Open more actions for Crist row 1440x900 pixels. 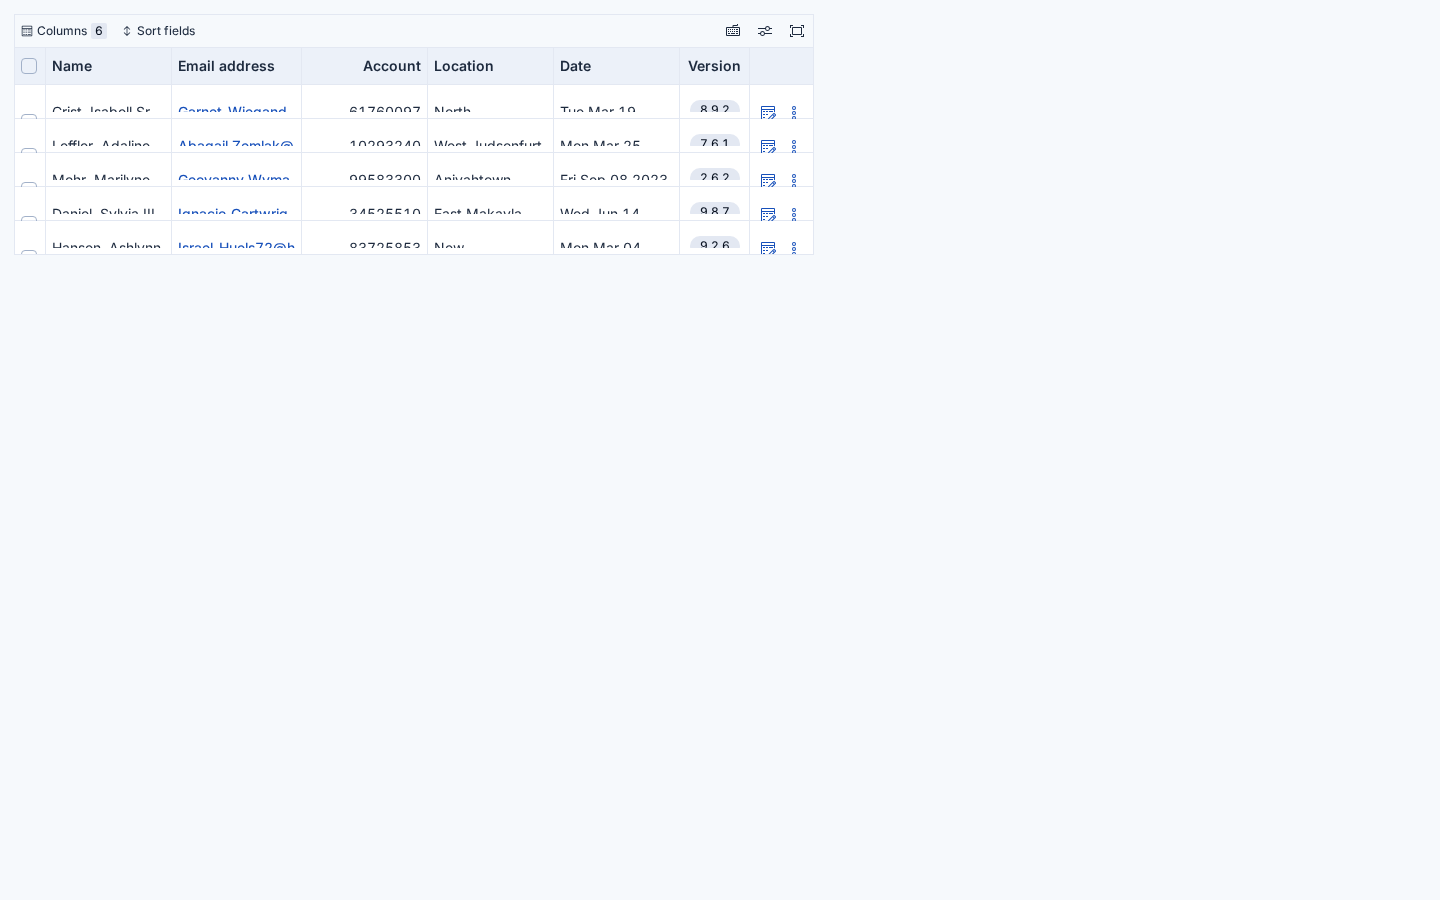click(794, 112)
